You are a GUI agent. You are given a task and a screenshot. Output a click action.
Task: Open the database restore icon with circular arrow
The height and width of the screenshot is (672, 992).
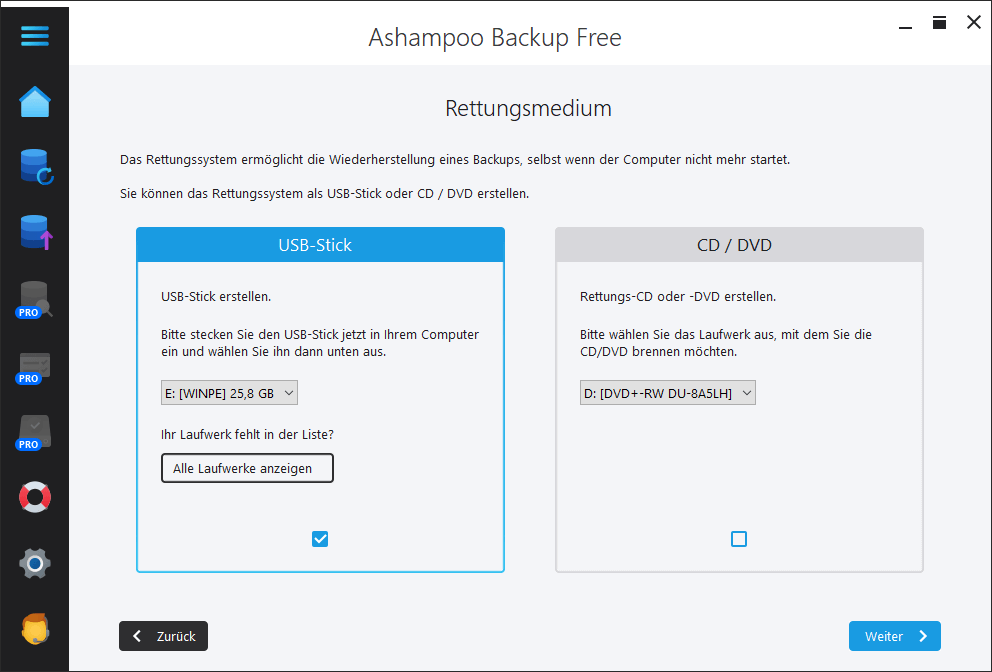point(35,166)
